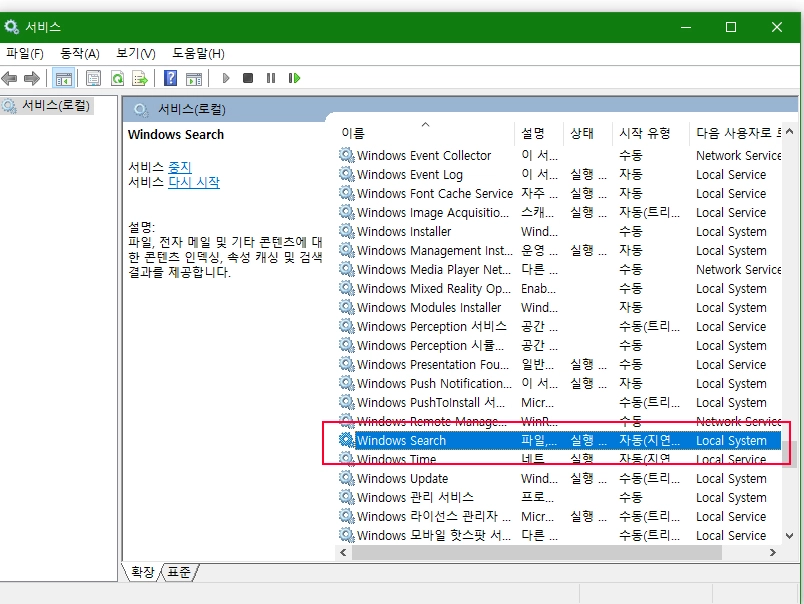
Task: Click the Forward arrow toolbar icon
Action: [32, 78]
